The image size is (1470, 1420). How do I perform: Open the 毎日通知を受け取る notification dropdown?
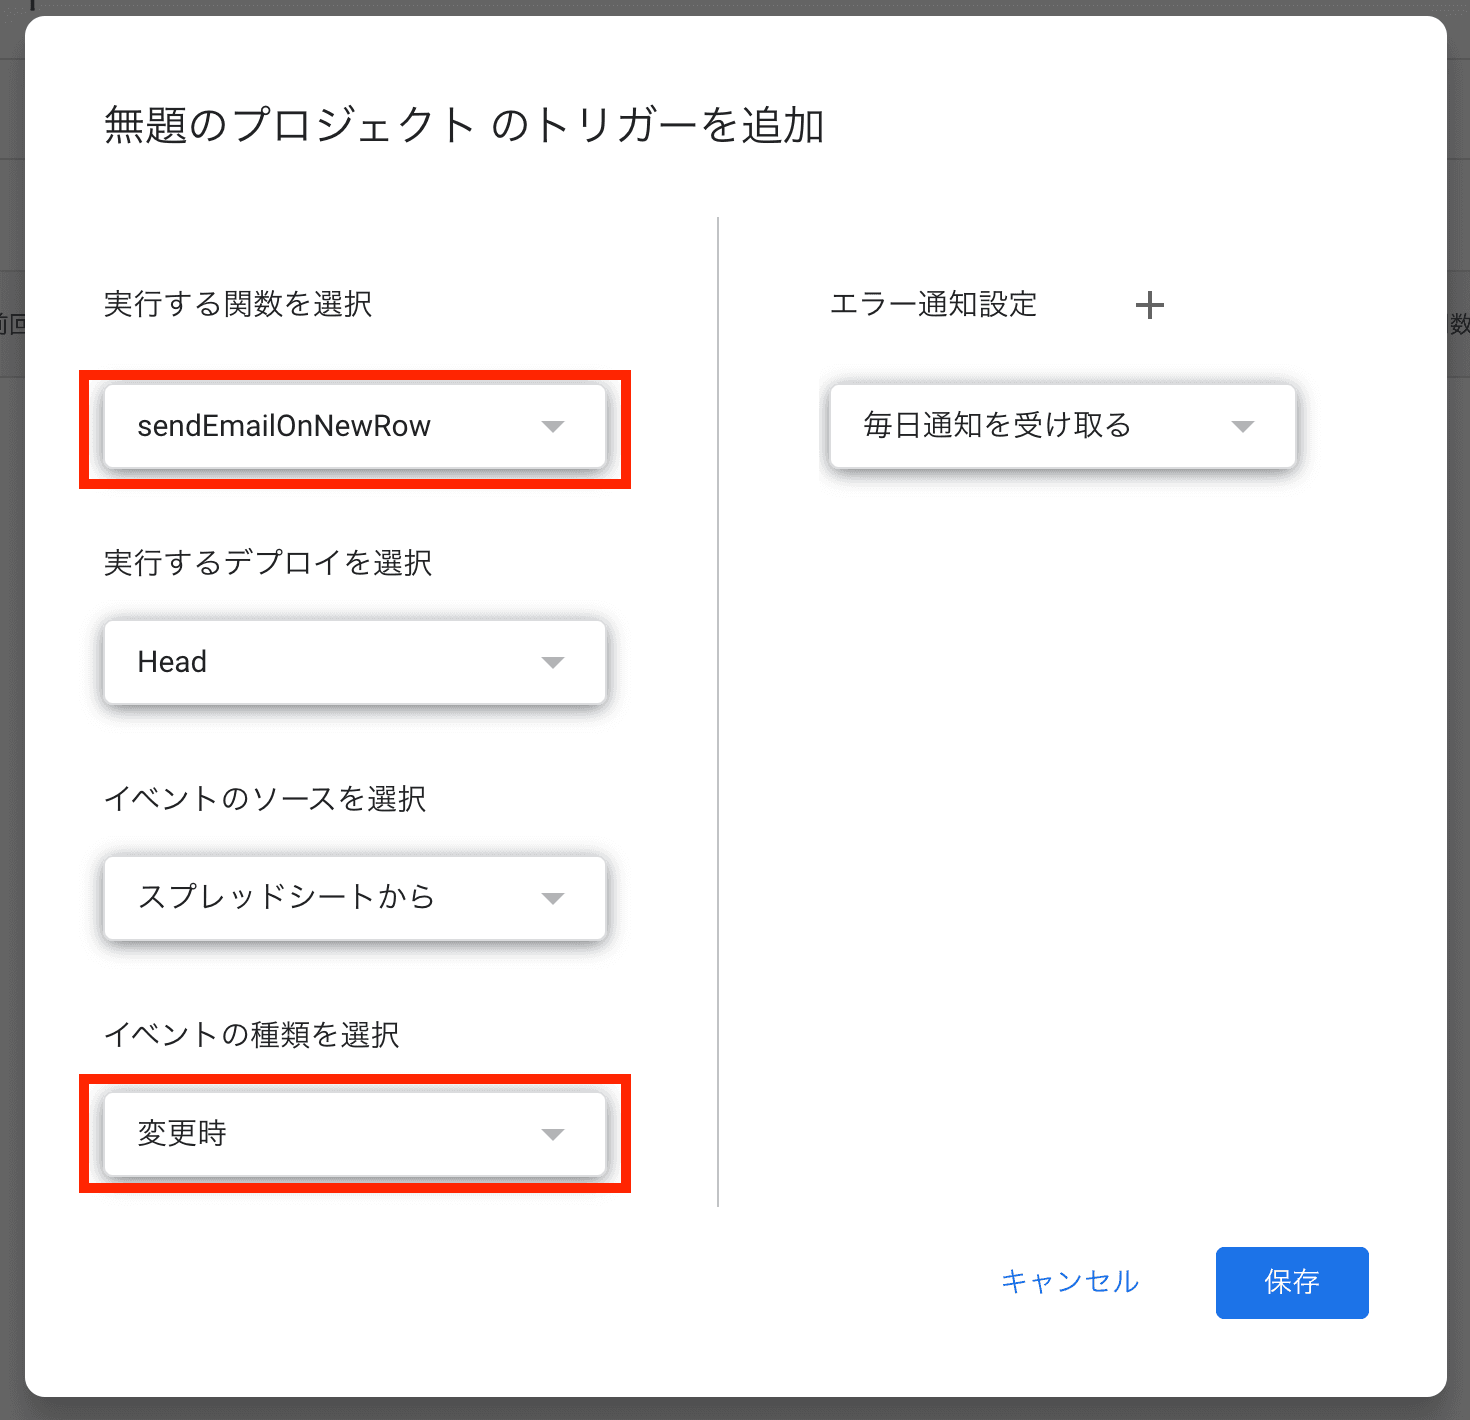click(x=1040, y=427)
